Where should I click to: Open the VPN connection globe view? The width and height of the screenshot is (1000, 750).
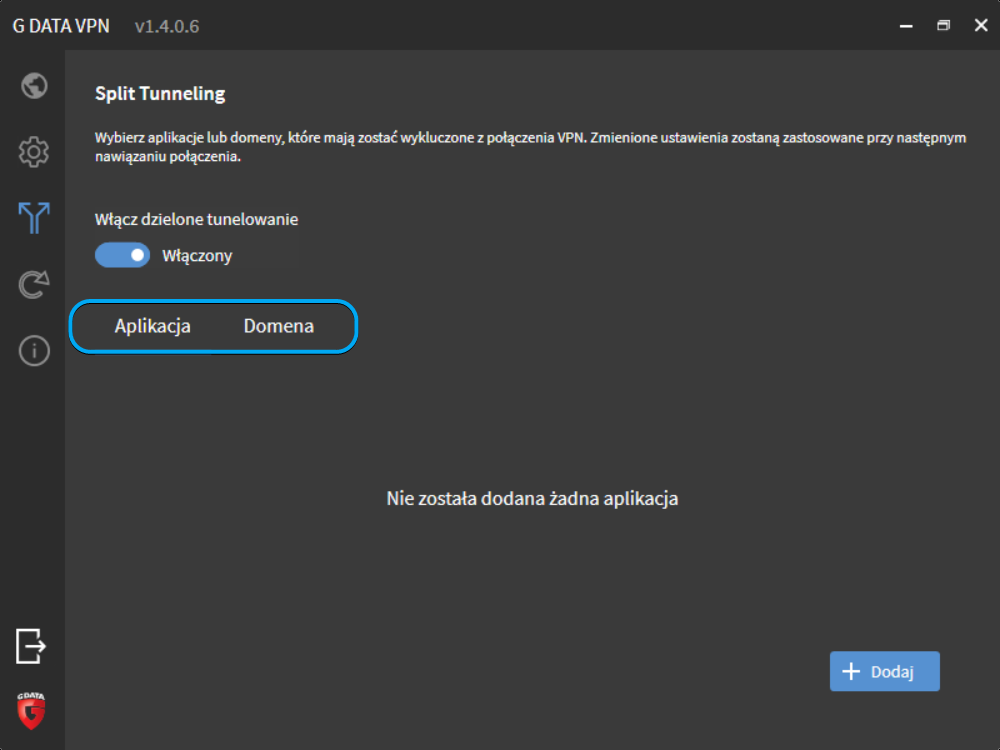pos(34,85)
